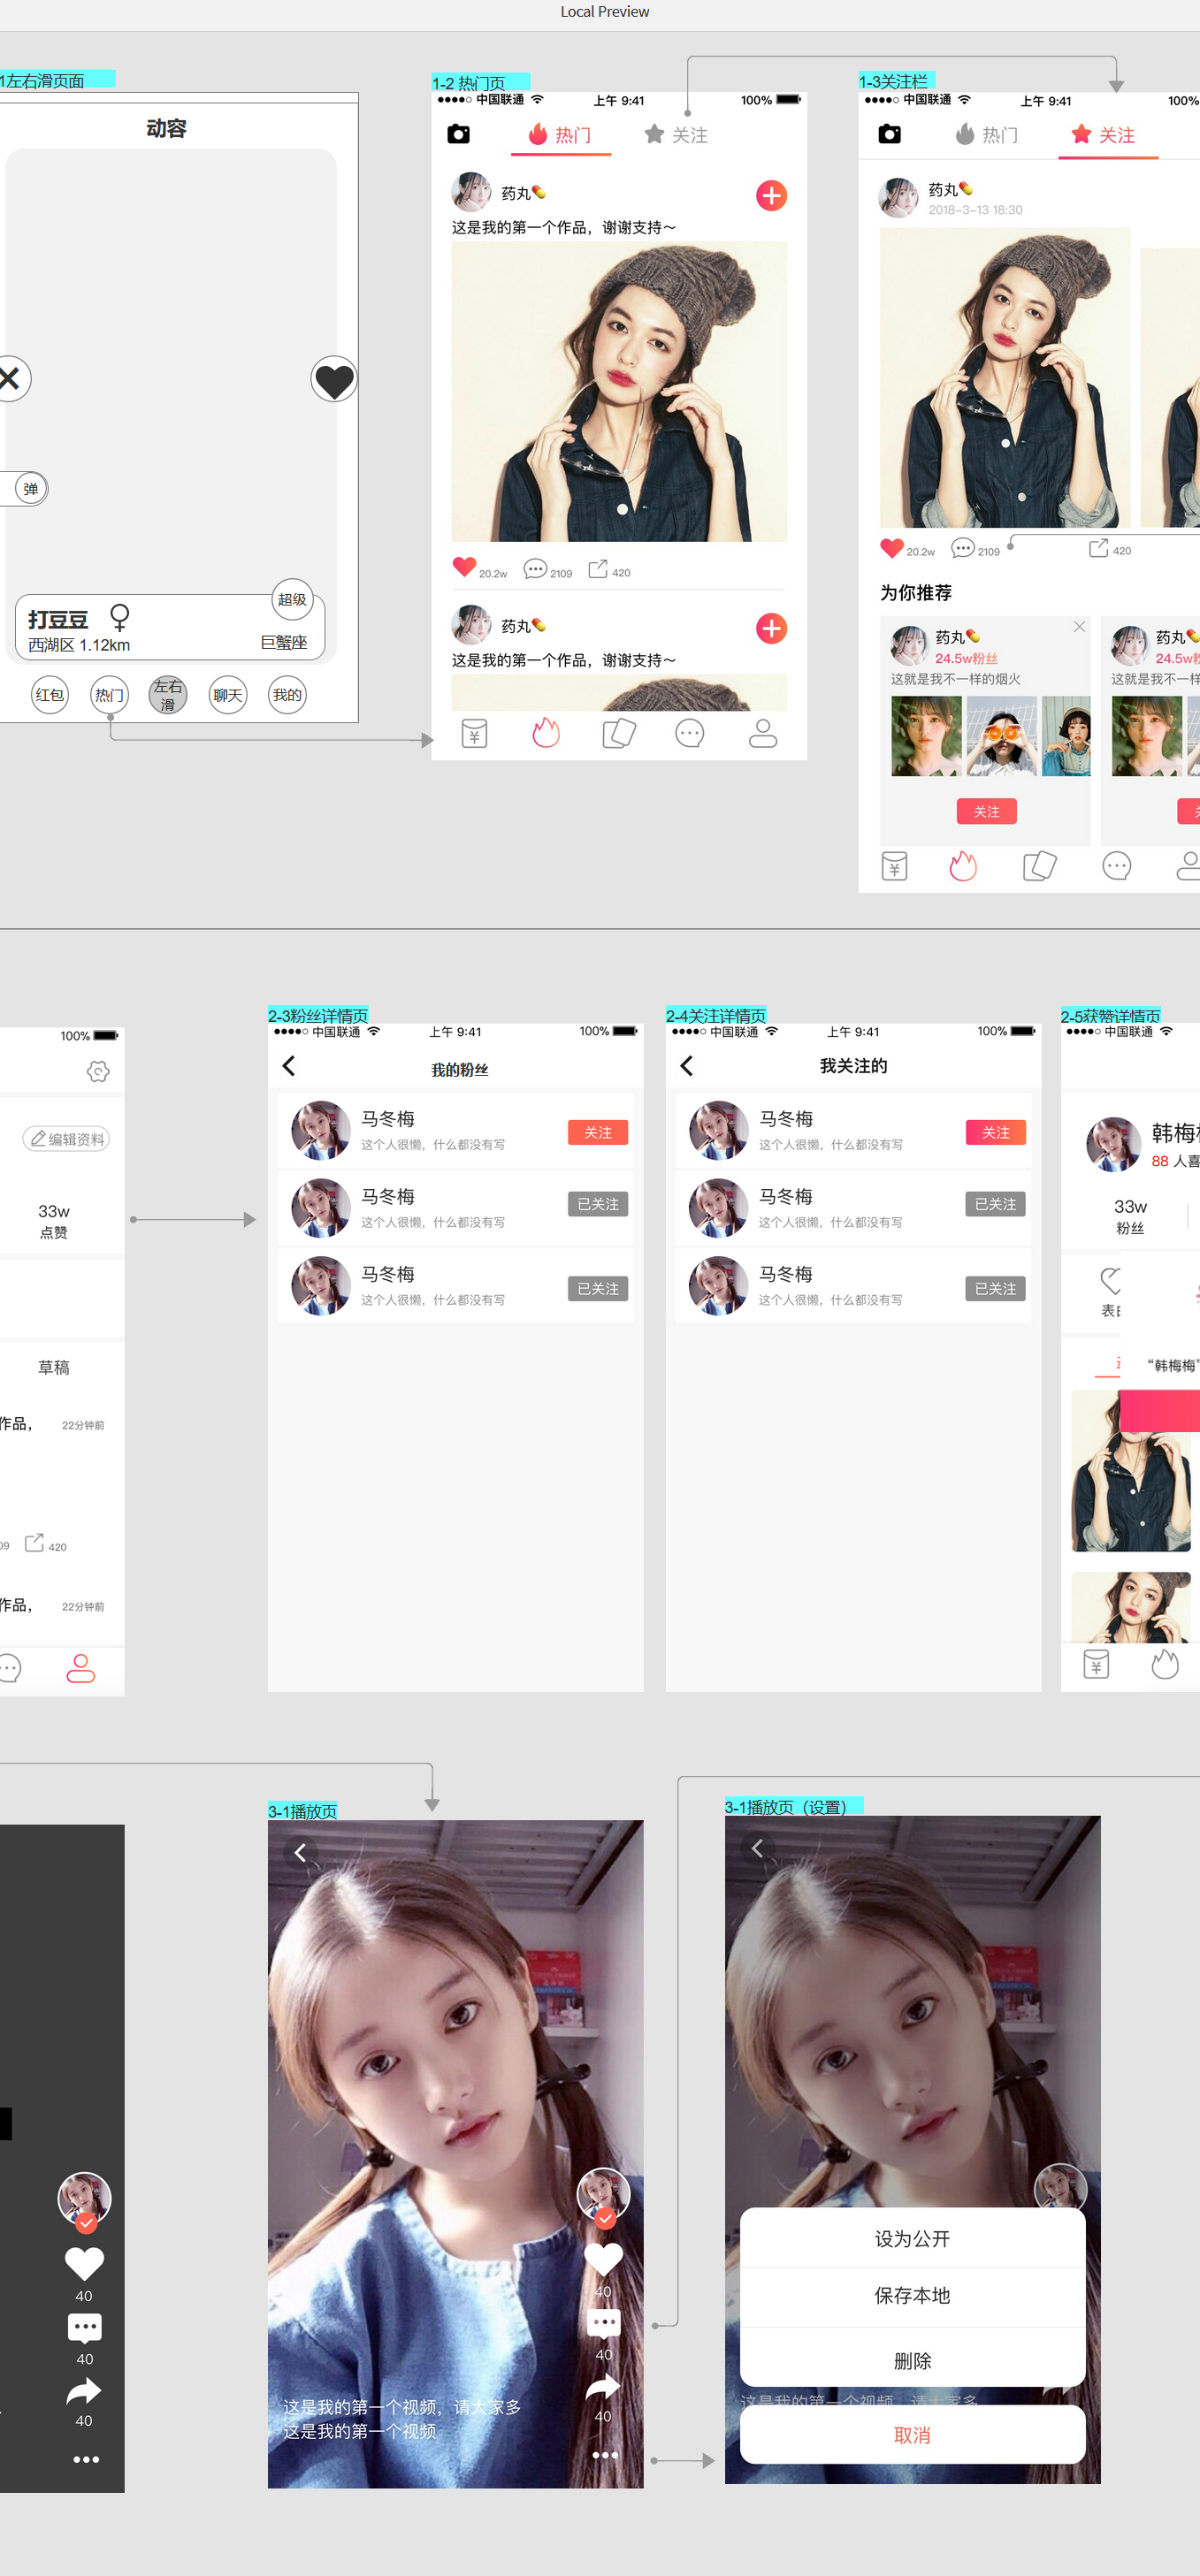Toggle 已关注 for second 马冬梅 in 我关注的

(996, 1204)
